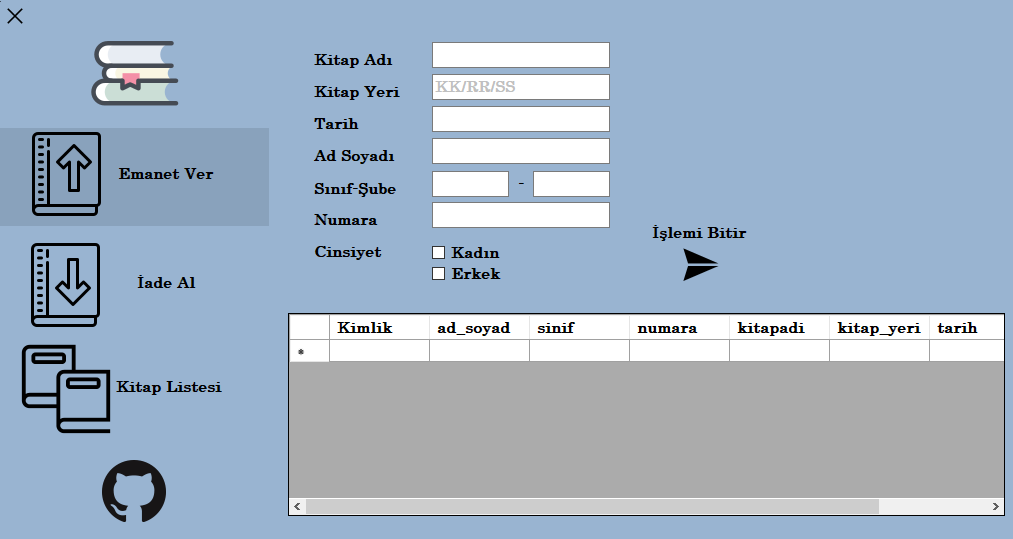This screenshot has width=1013, height=539.
Task: Click the Kitap Adı label
Action: (x=353, y=59)
